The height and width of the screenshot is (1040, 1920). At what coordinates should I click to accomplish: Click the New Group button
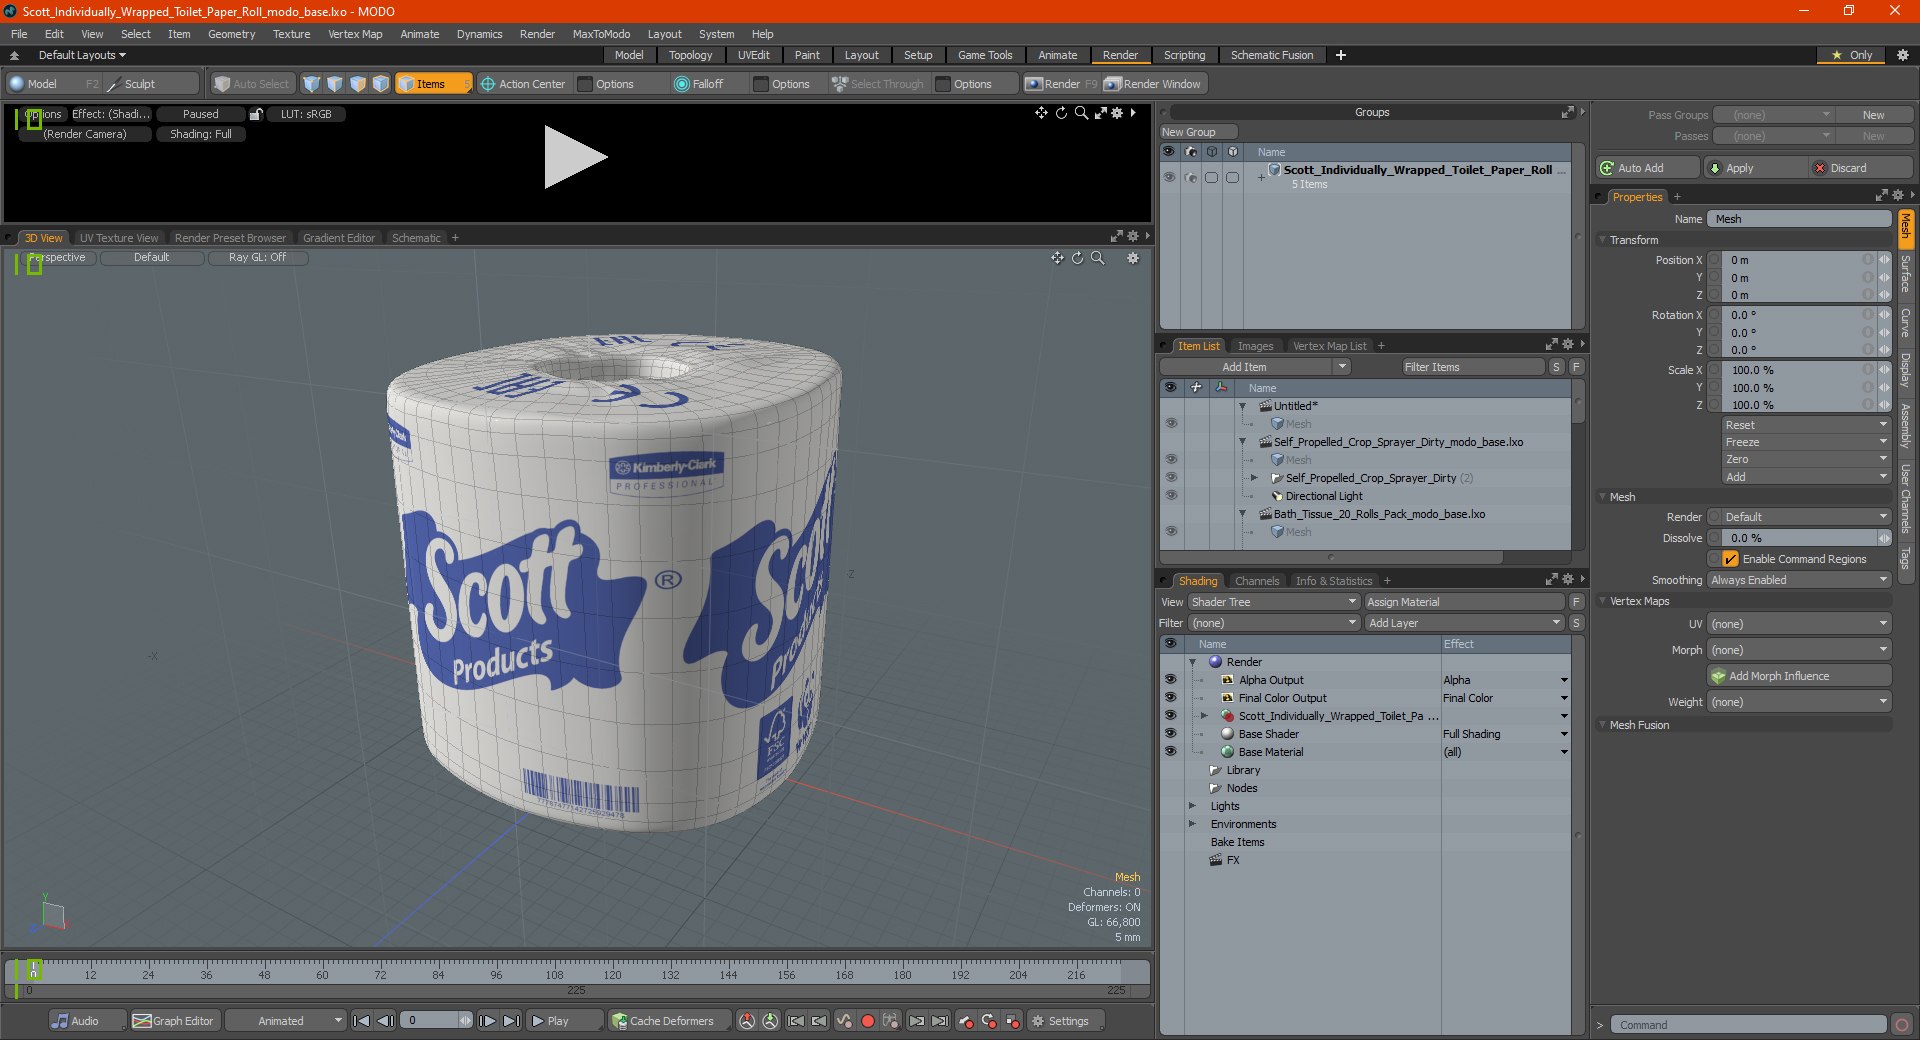tap(1198, 132)
